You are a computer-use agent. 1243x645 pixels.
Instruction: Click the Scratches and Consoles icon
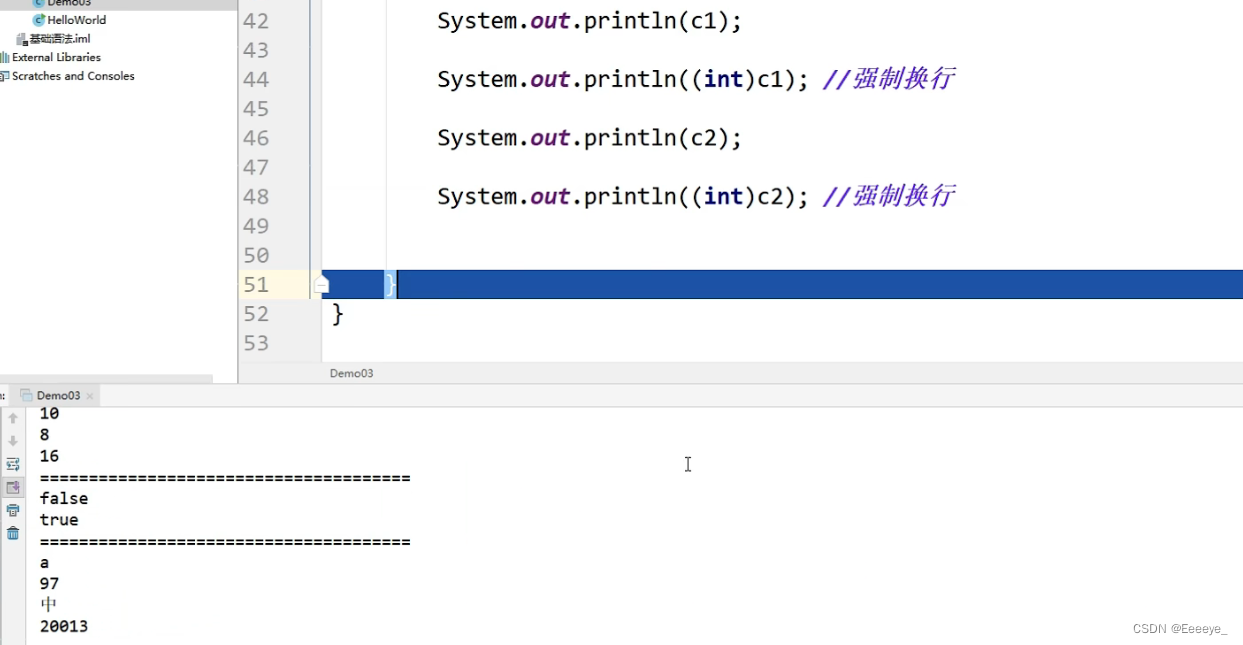tap(5, 76)
